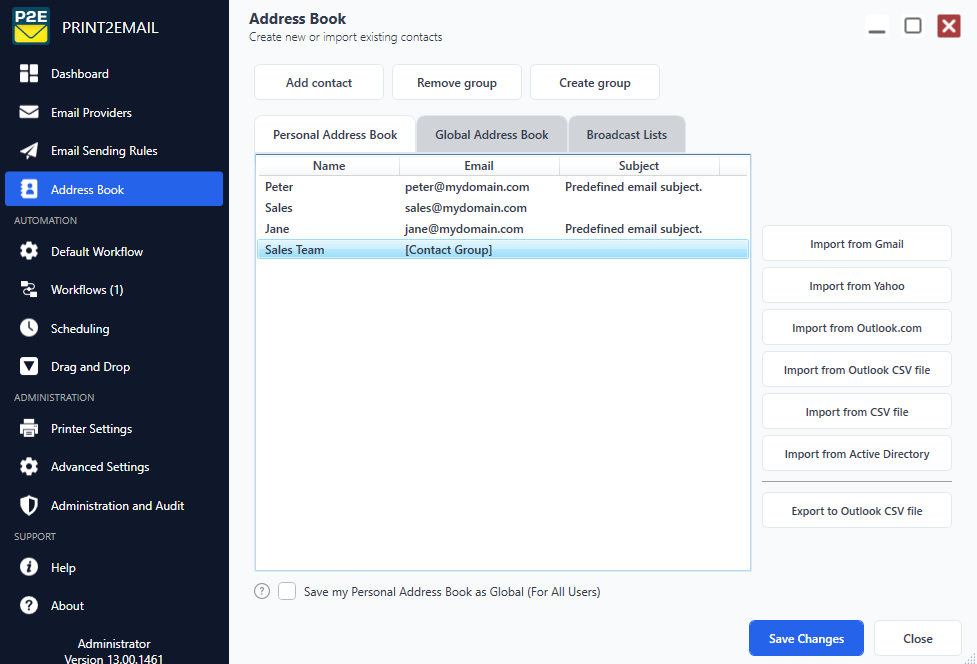Click the Save Changes button
Screen dimensions: 977x664
coord(806,638)
